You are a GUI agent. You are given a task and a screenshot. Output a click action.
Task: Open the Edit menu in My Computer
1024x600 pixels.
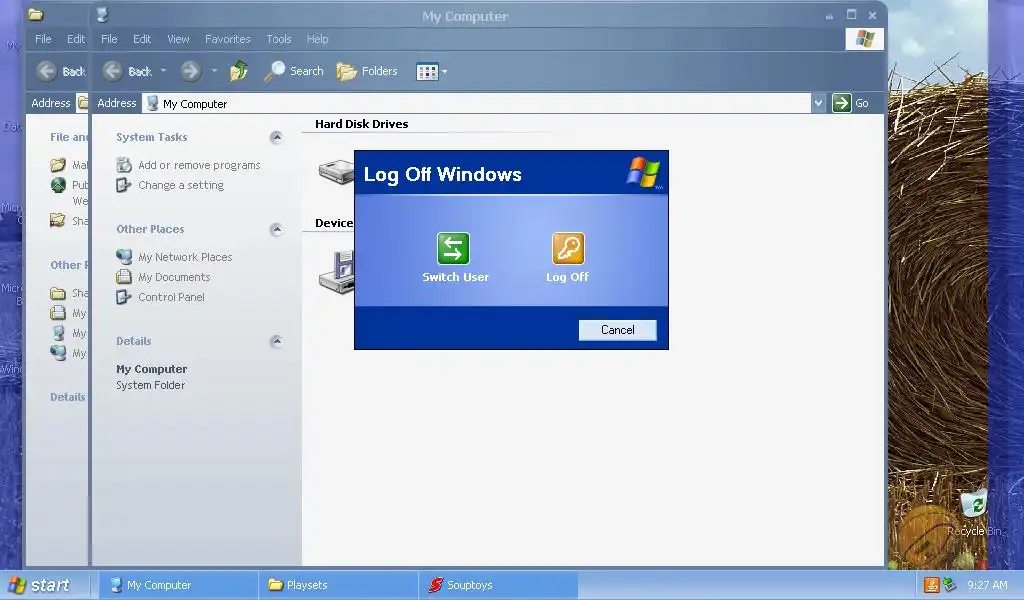[142, 39]
